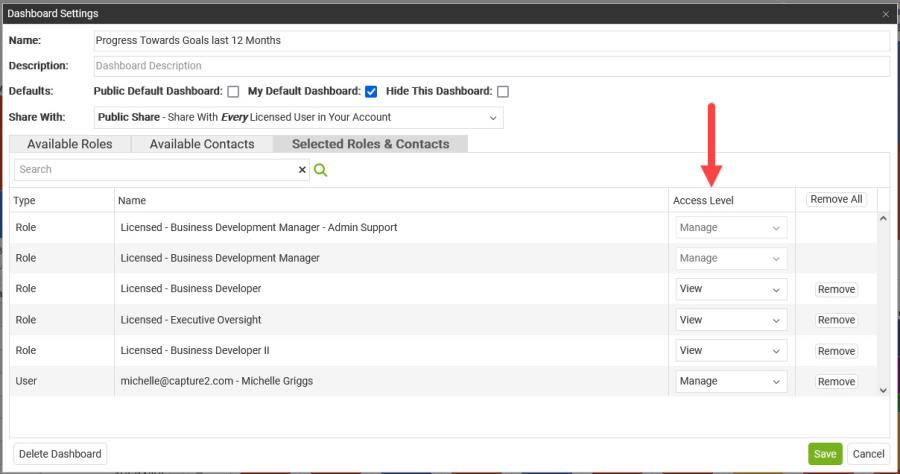Remove the Business Developer II role
The width and height of the screenshot is (900, 474).
[x=836, y=351]
